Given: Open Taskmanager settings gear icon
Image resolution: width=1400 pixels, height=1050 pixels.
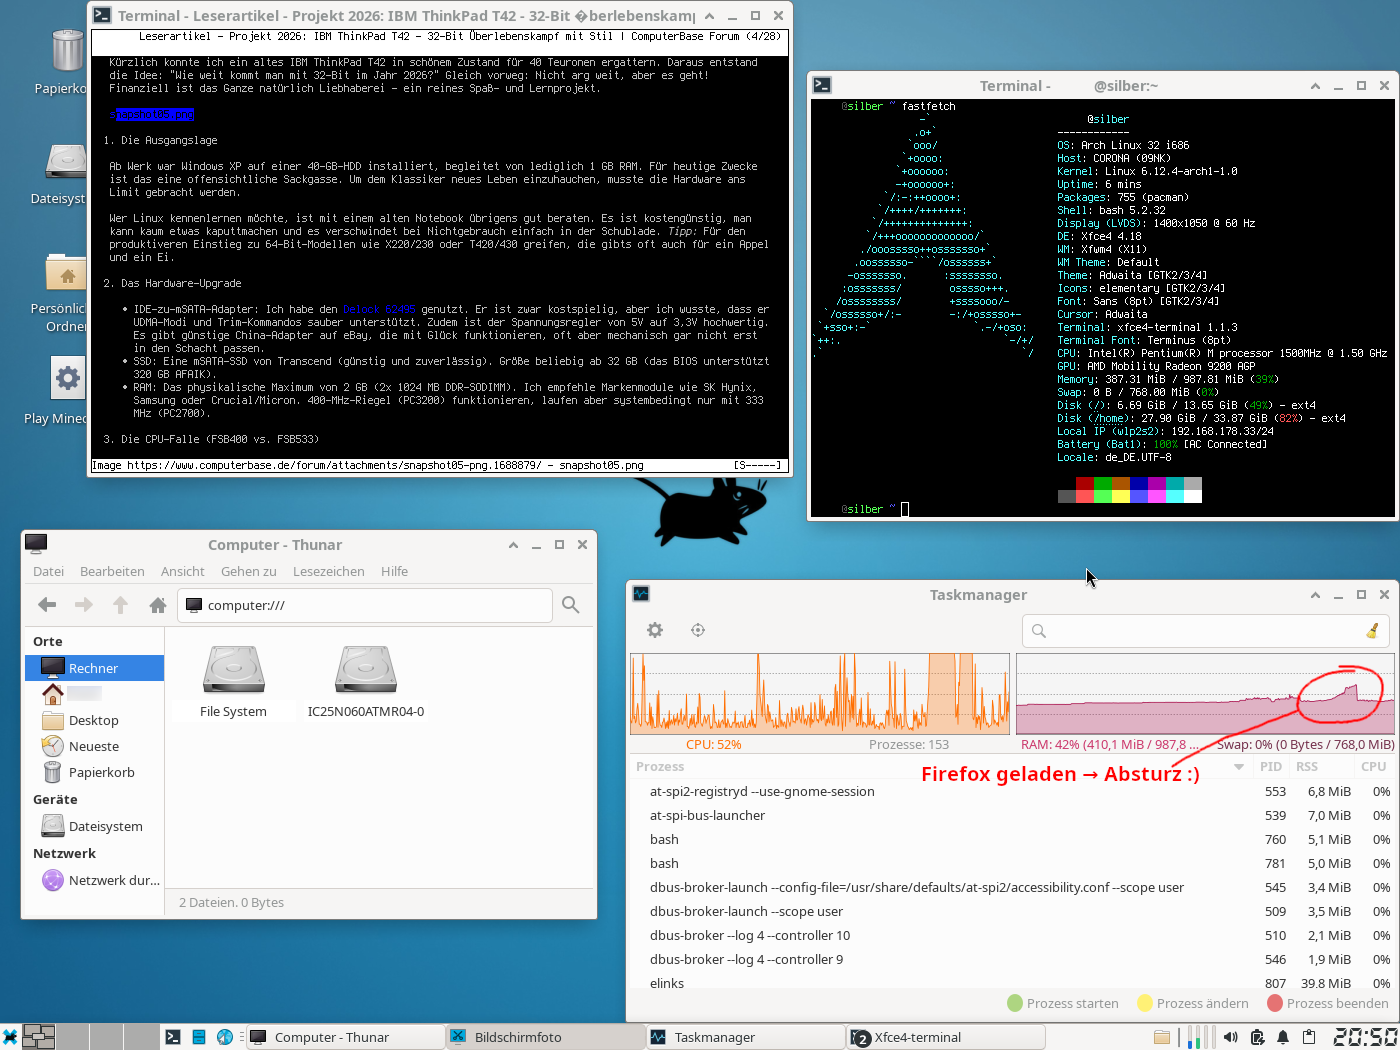Looking at the screenshot, I should click(x=655, y=630).
